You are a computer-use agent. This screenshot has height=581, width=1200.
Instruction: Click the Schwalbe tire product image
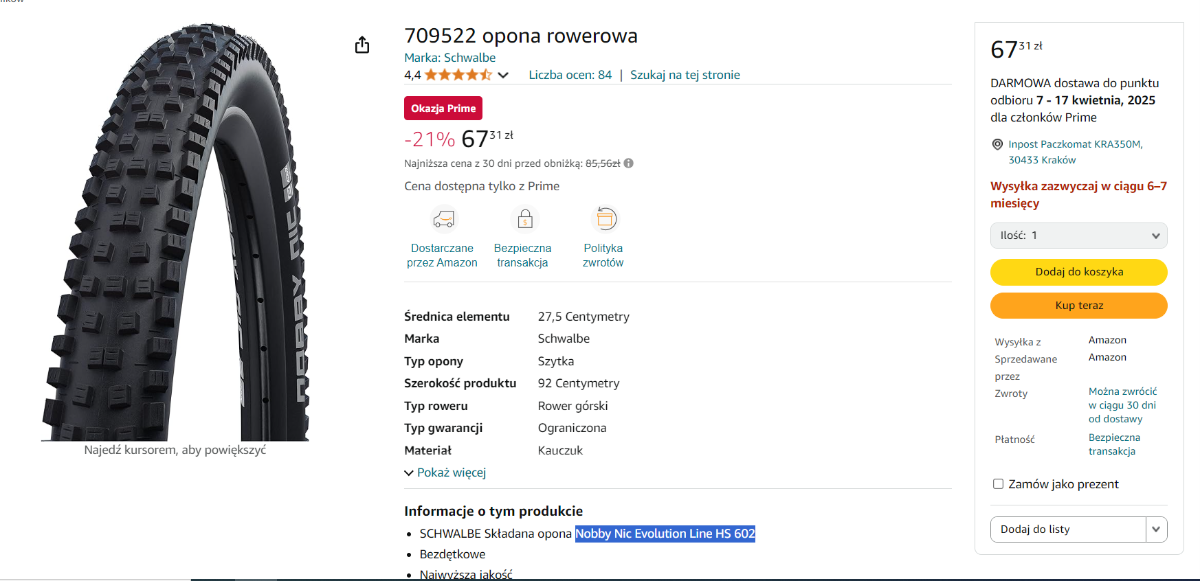coord(175,231)
